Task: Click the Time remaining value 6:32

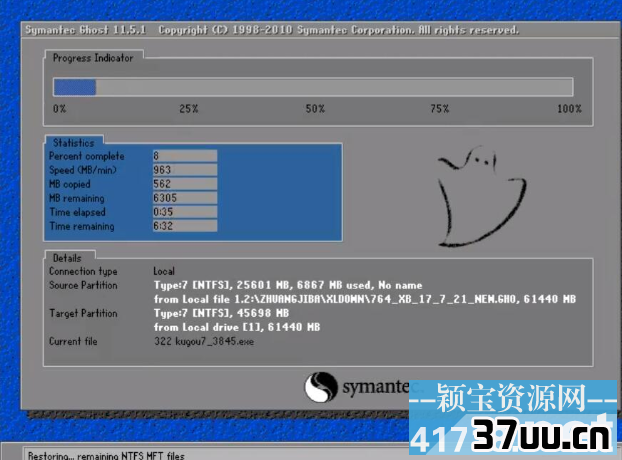Action: pyautogui.click(x=185, y=226)
